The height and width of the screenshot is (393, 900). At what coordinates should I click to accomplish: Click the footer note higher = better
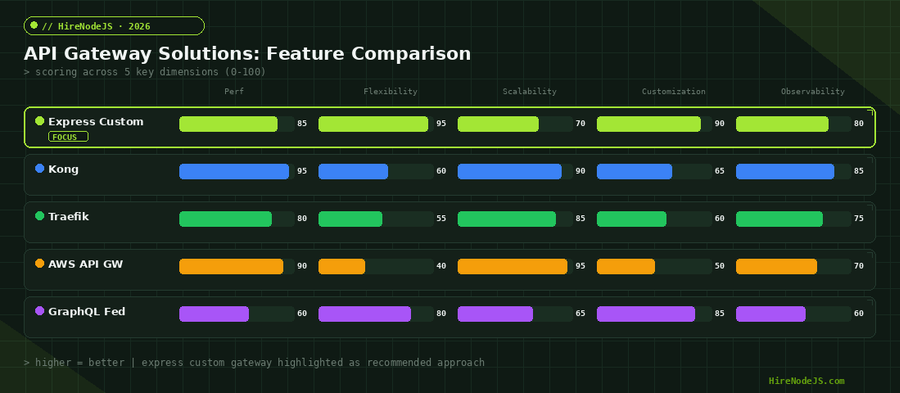tap(254, 363)
